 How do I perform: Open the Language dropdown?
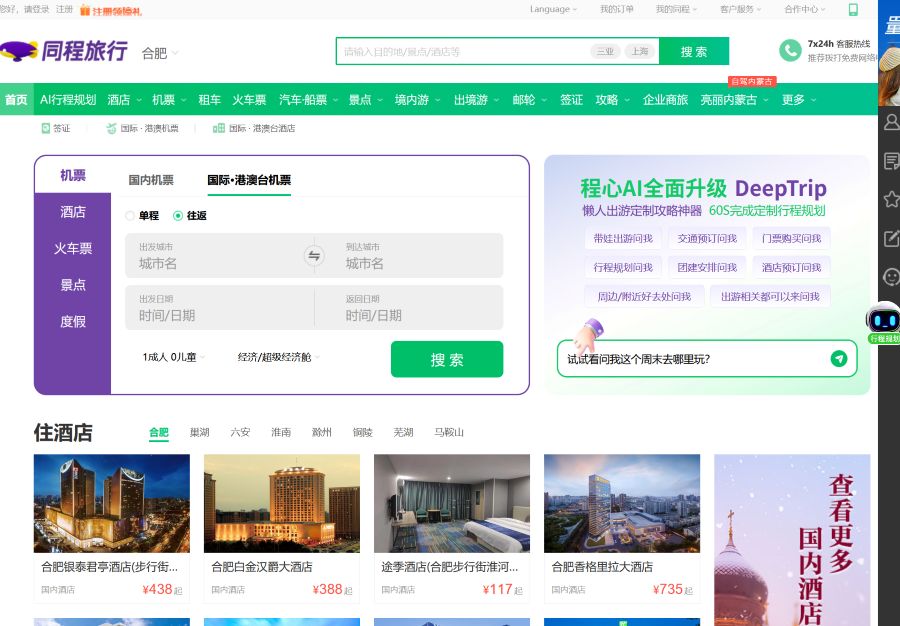(x=552, y=9)
